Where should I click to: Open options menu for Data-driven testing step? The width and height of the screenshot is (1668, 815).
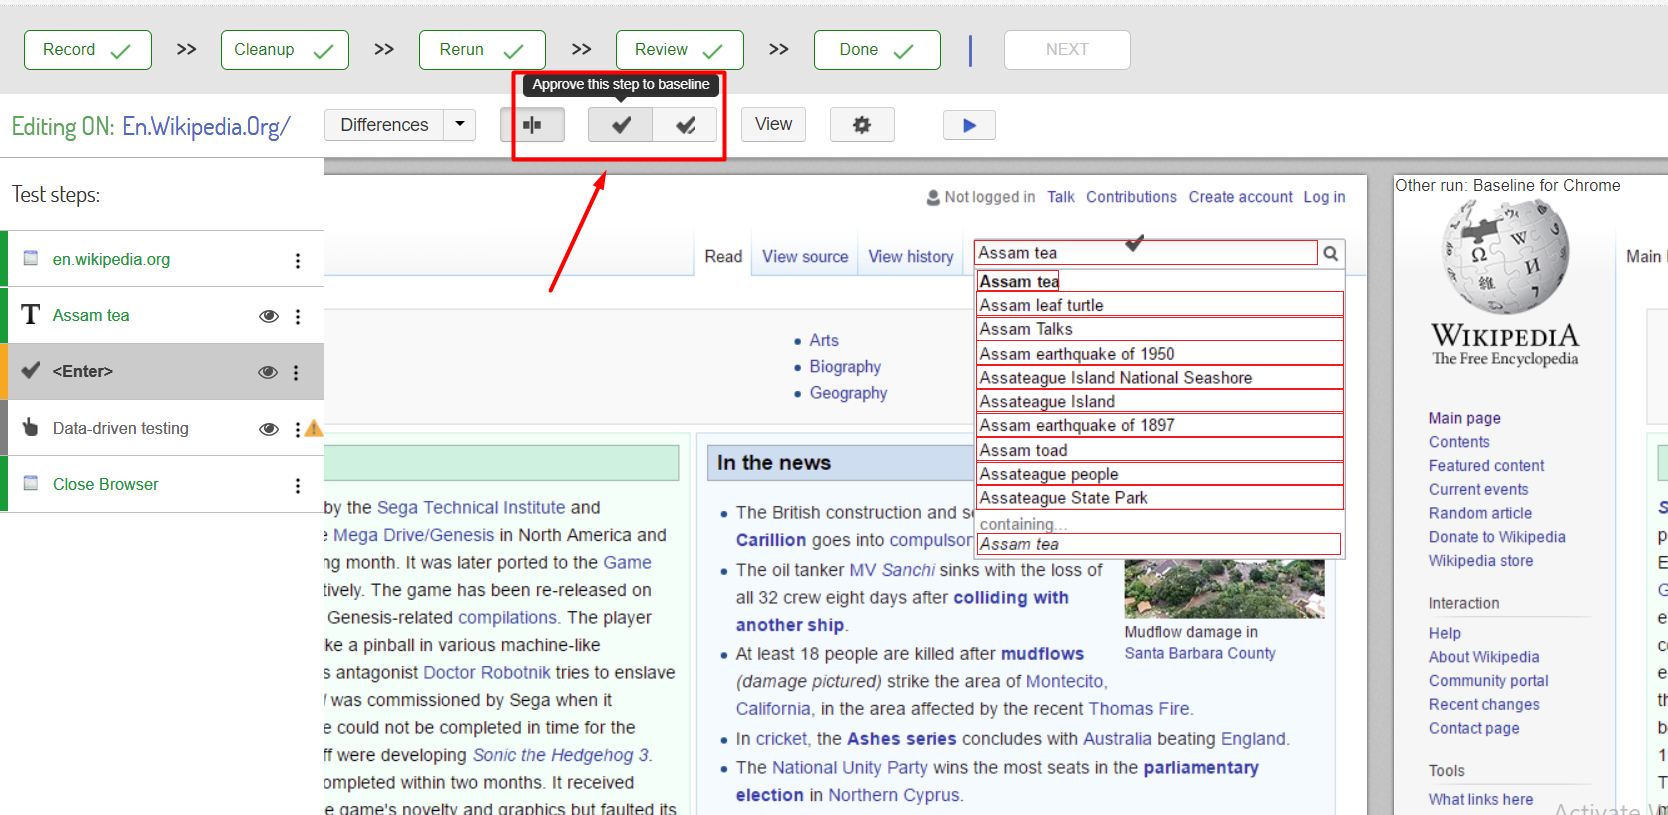pyautogui.click(x=298, y=429)
